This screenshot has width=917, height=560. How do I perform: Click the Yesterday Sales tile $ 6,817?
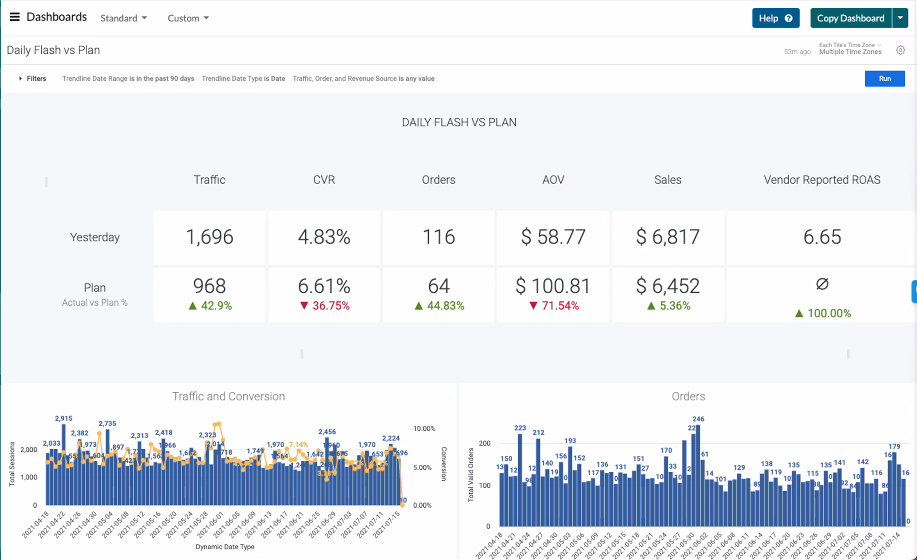(x=667, y=237)
